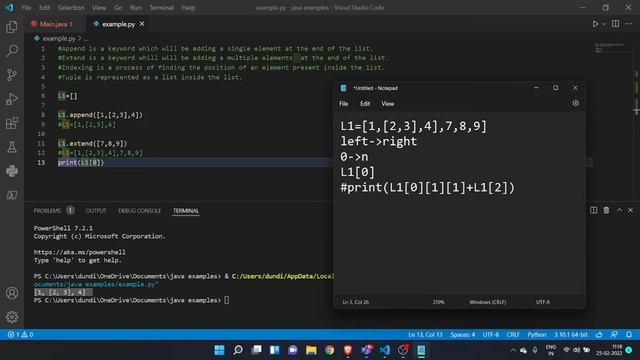The image size is (640, 360).
Task: Switch to the Output panel tab
Action: 96,211
